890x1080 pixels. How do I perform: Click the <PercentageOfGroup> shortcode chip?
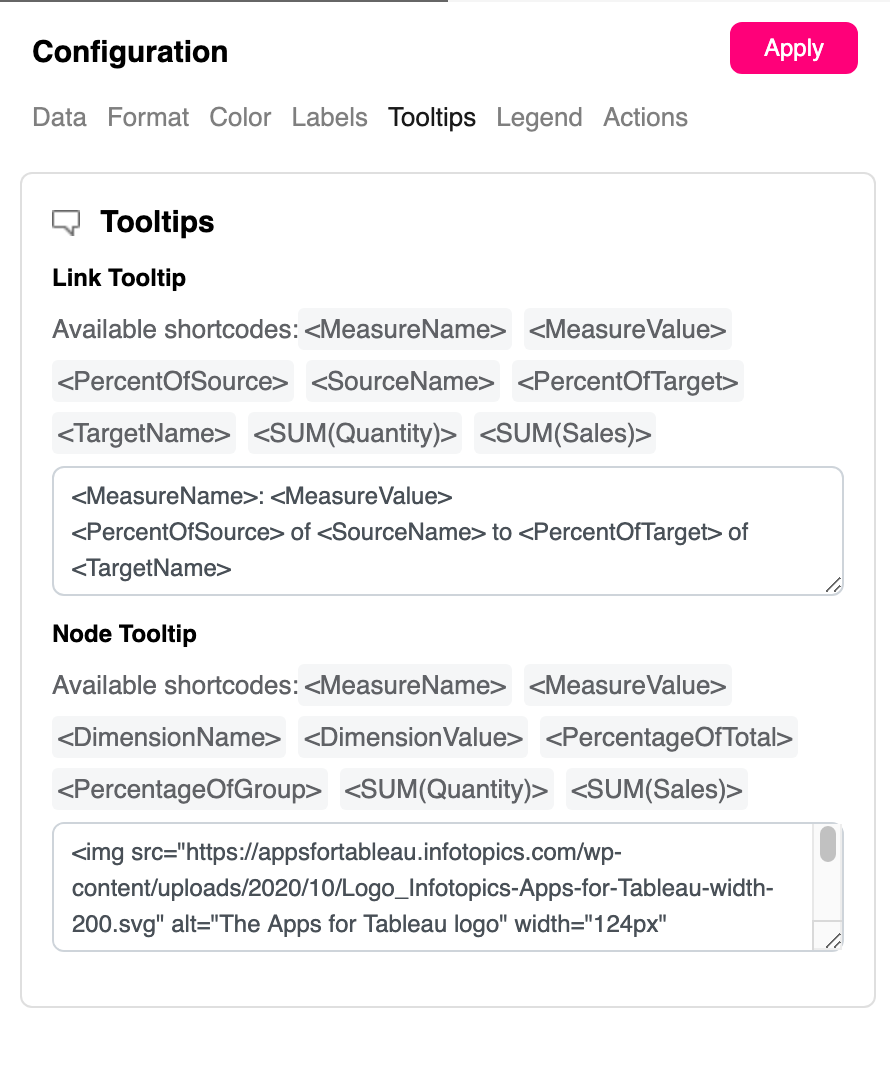tap(190, 789)
